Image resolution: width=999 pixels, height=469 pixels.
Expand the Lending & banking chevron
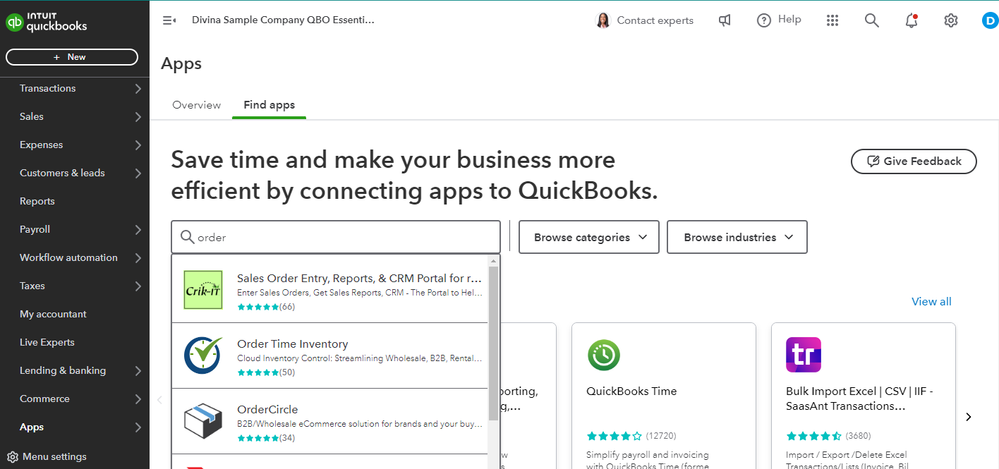(x=138, y=370)
